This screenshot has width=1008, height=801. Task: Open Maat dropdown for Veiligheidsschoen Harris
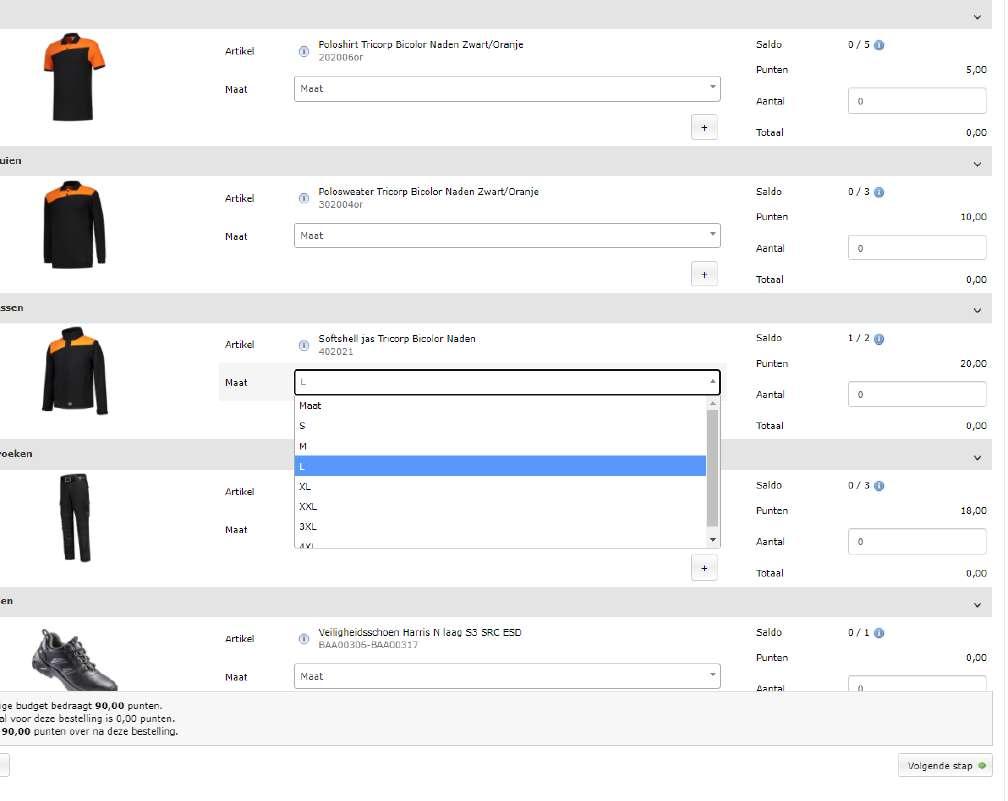pos(507,676)
